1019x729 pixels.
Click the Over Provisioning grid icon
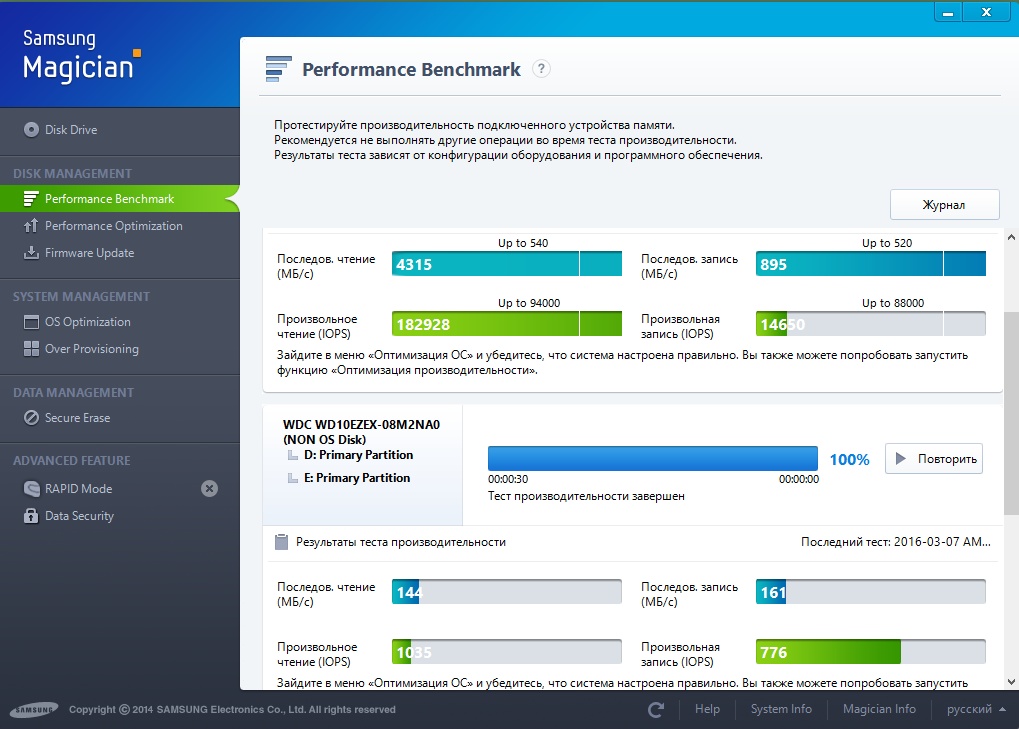click(x=31, y=349)
